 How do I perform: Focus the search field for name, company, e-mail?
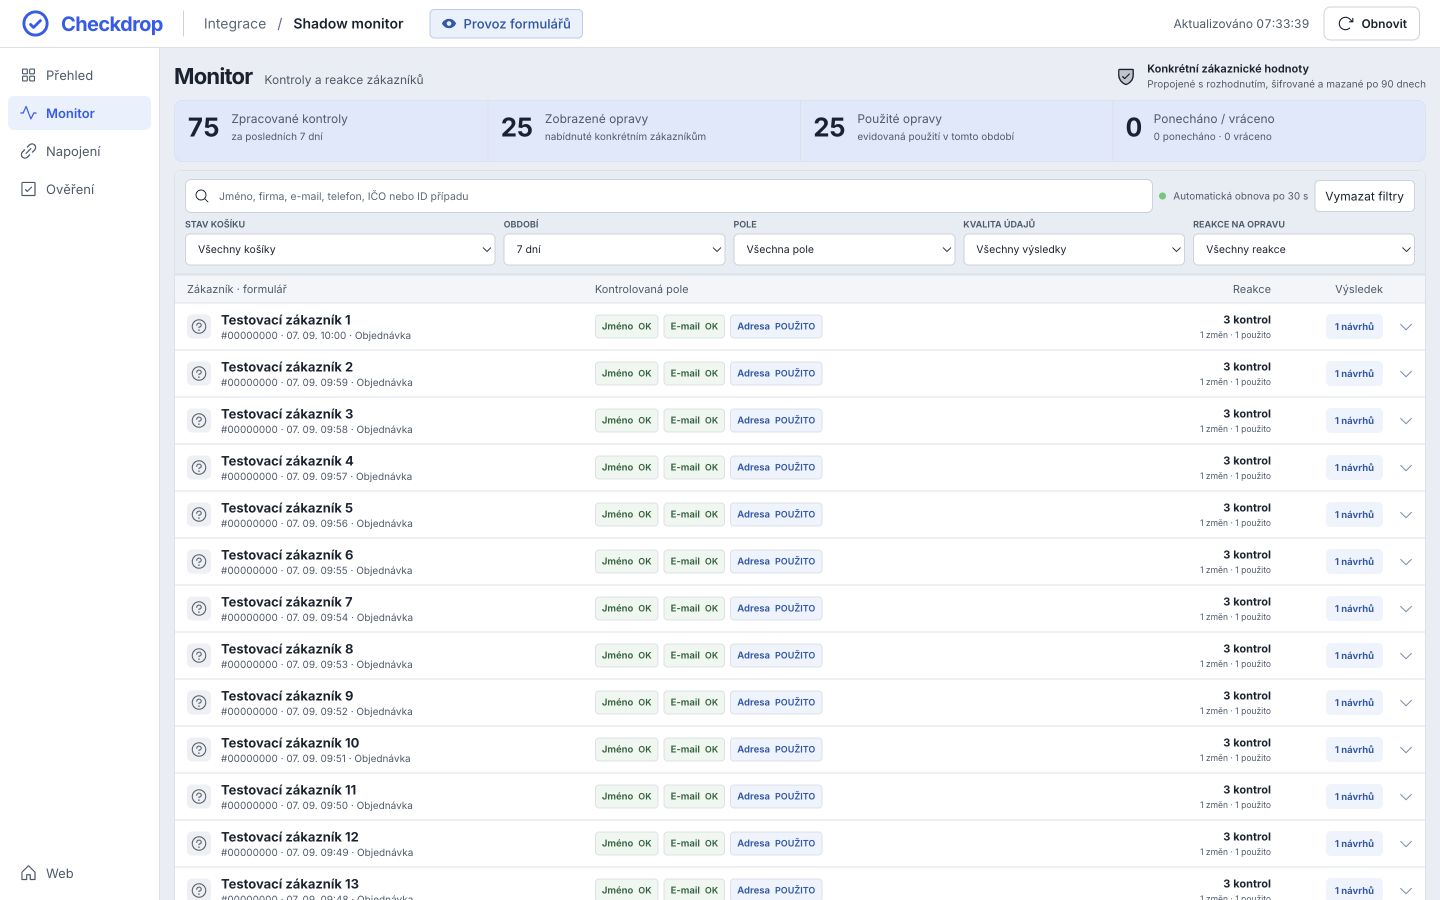[x=669, y=196]
